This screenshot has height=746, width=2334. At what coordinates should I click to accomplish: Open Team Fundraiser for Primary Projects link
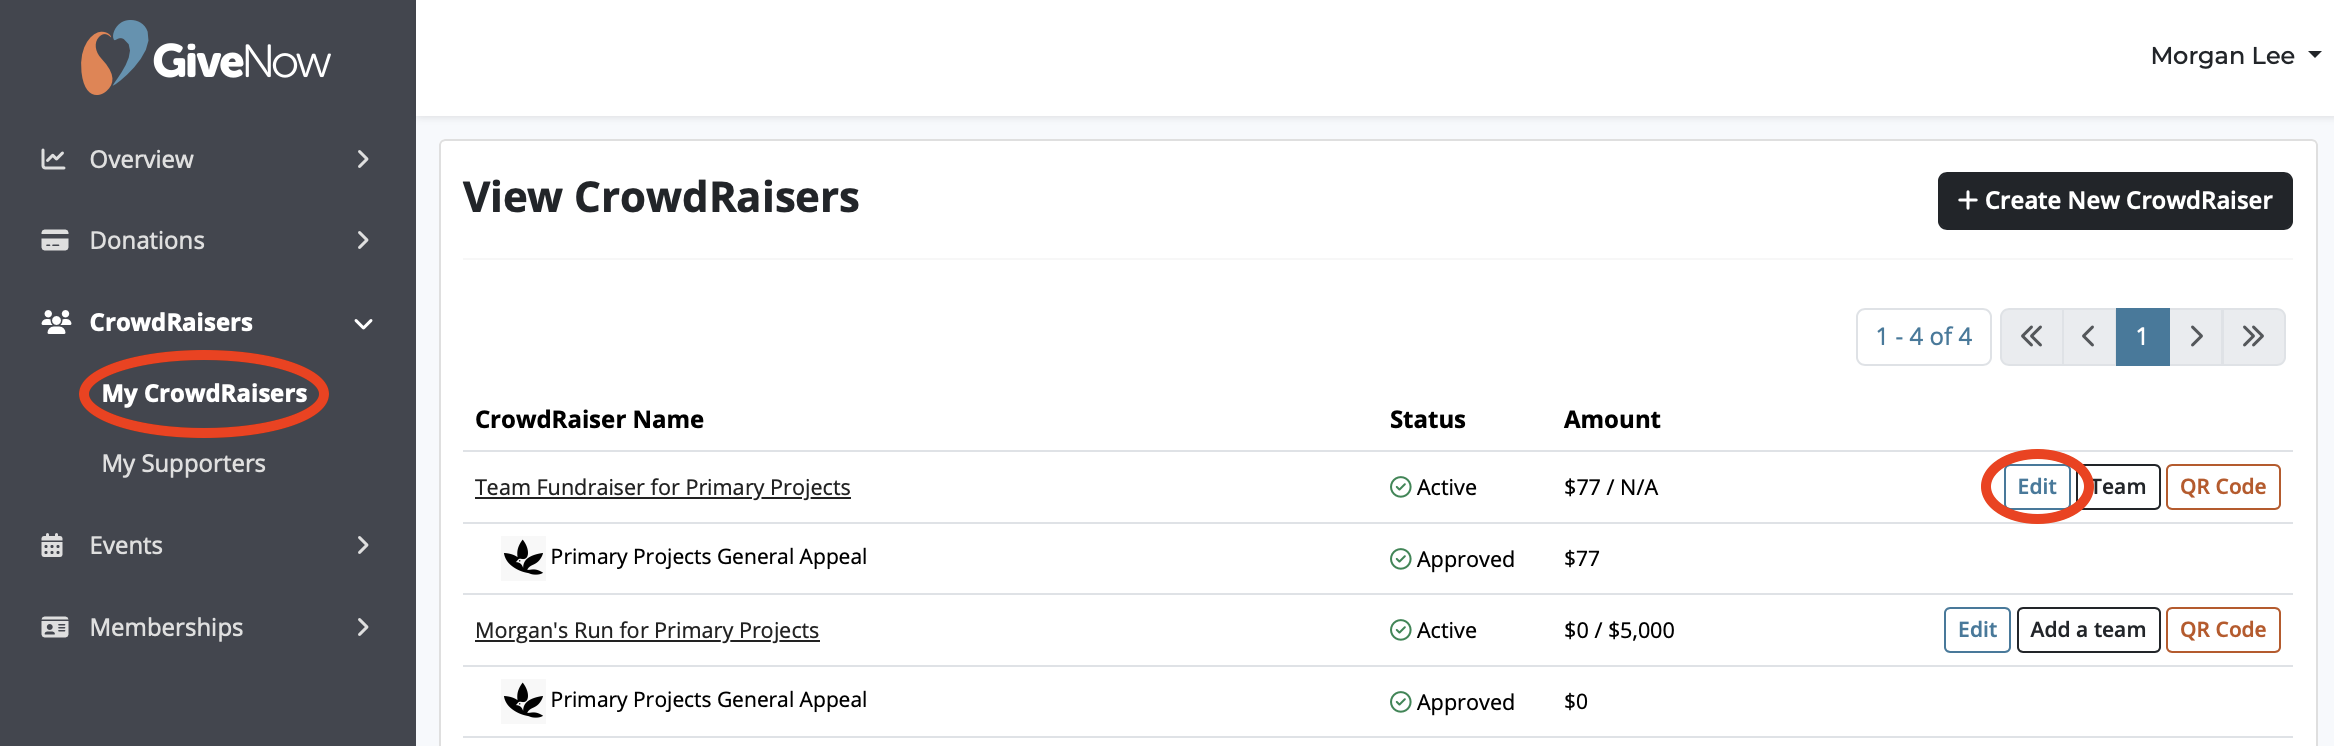coord(662,487)
